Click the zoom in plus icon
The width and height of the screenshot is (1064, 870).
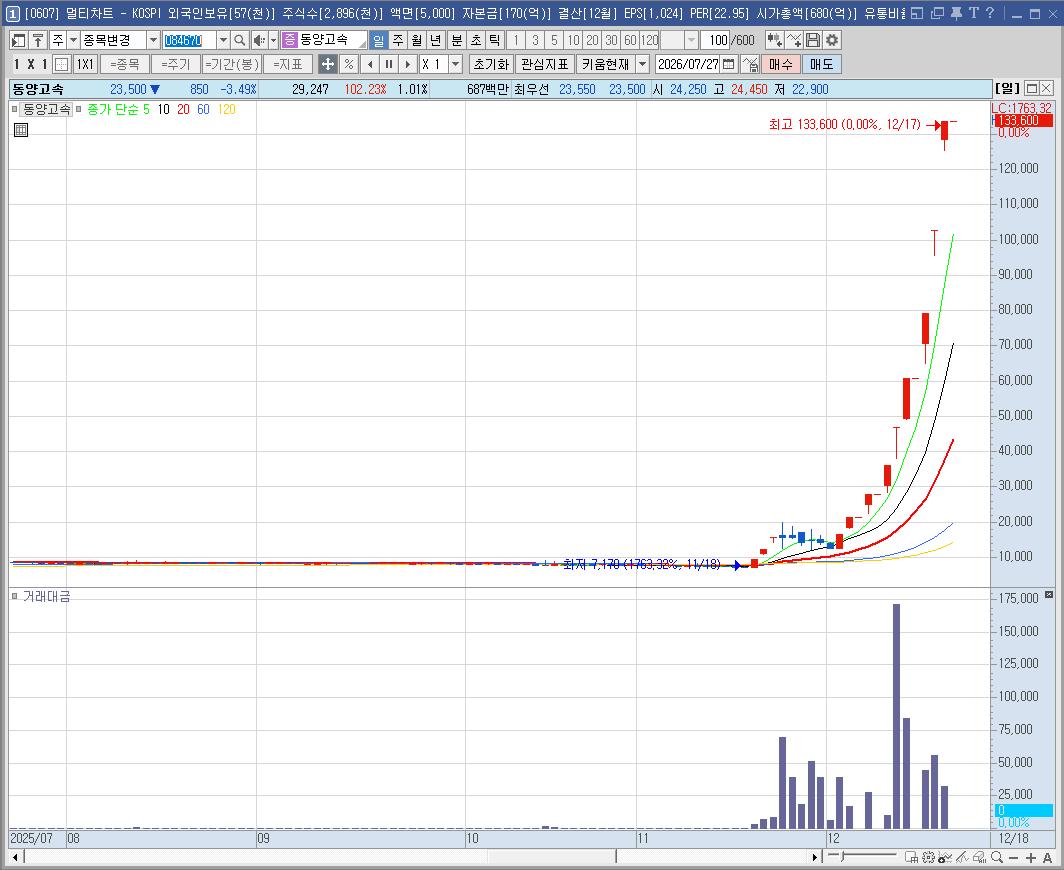[x=1031, y=858]
